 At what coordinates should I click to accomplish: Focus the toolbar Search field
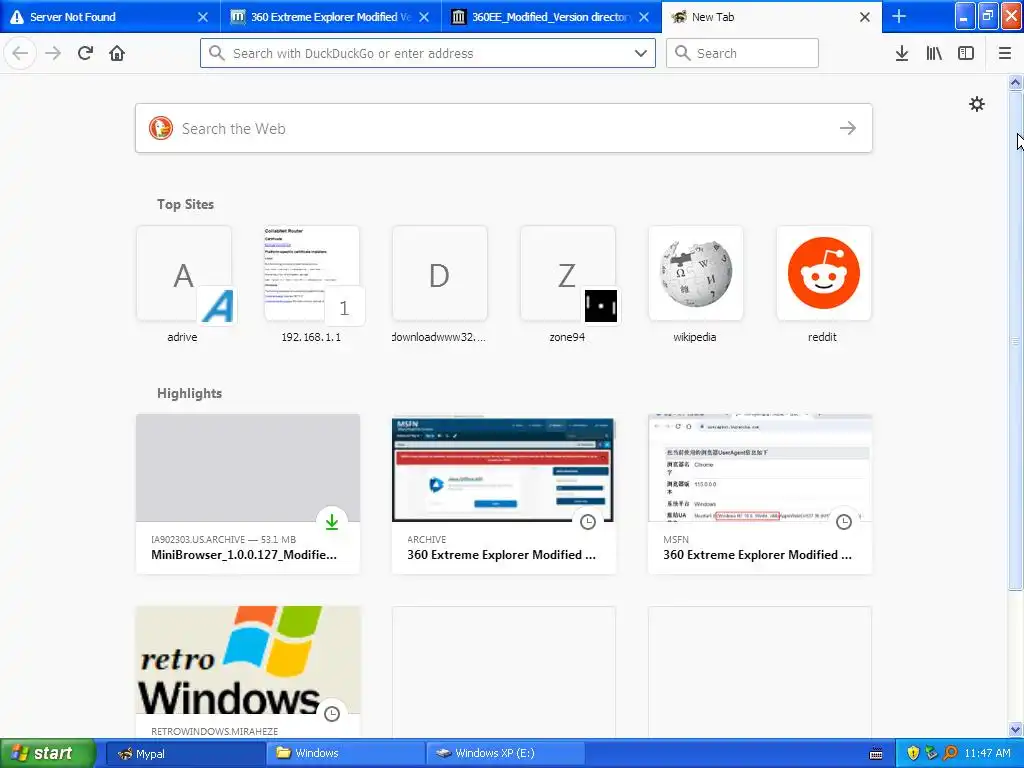coord(742,53)
